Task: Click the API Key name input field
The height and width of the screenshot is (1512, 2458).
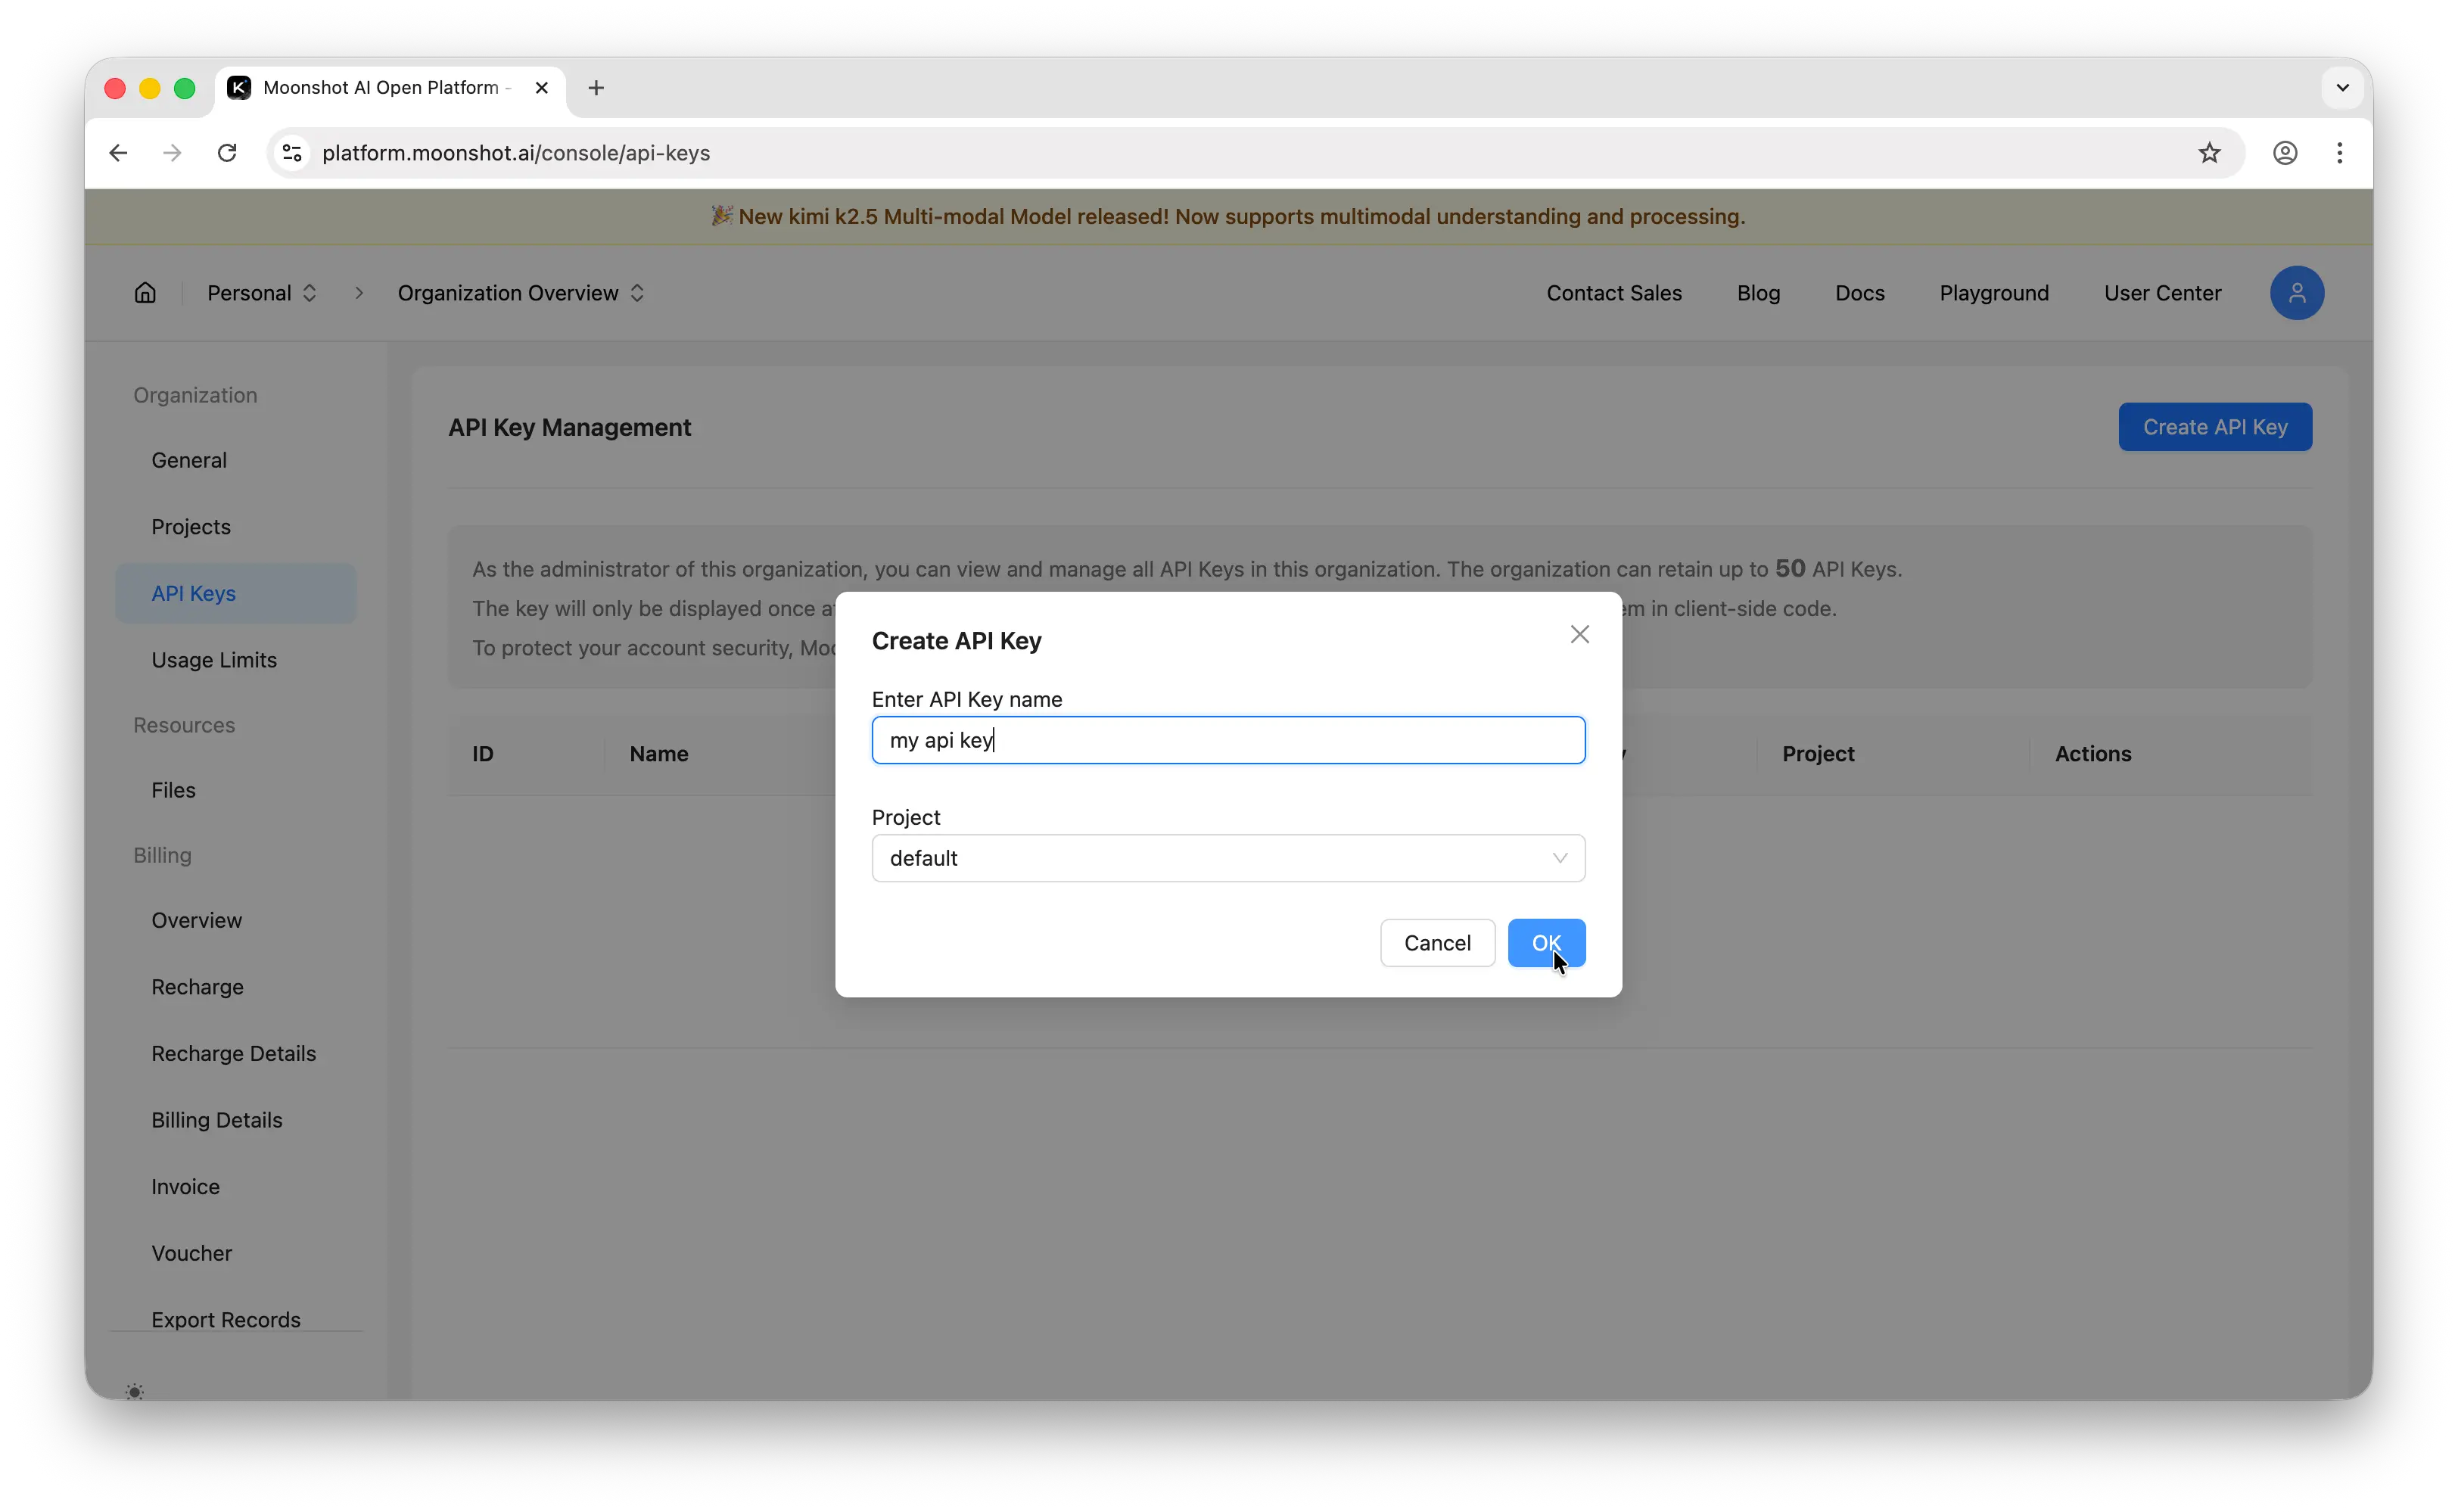Action: click(1227, 740)
